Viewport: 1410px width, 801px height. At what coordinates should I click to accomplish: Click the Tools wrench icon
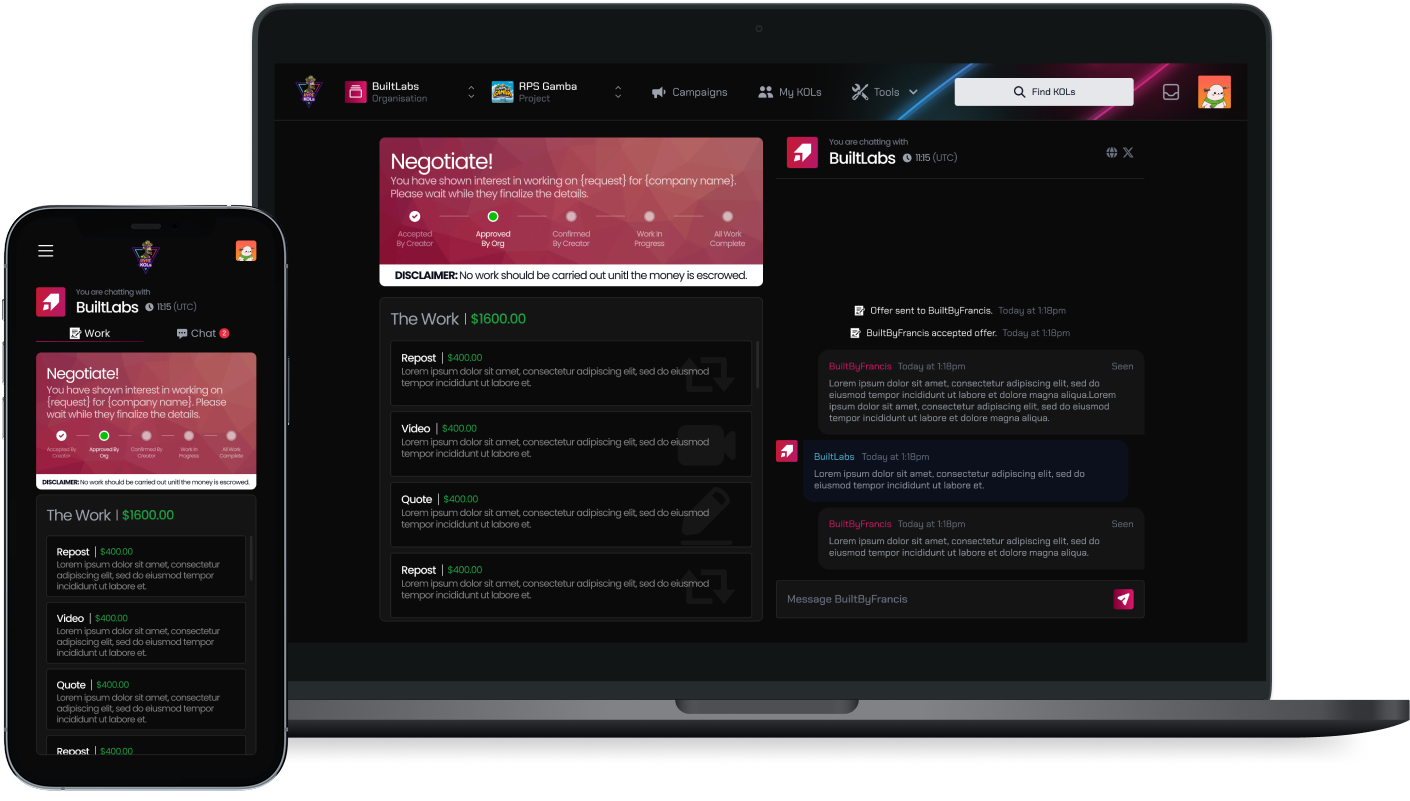[x=860, y=92]
